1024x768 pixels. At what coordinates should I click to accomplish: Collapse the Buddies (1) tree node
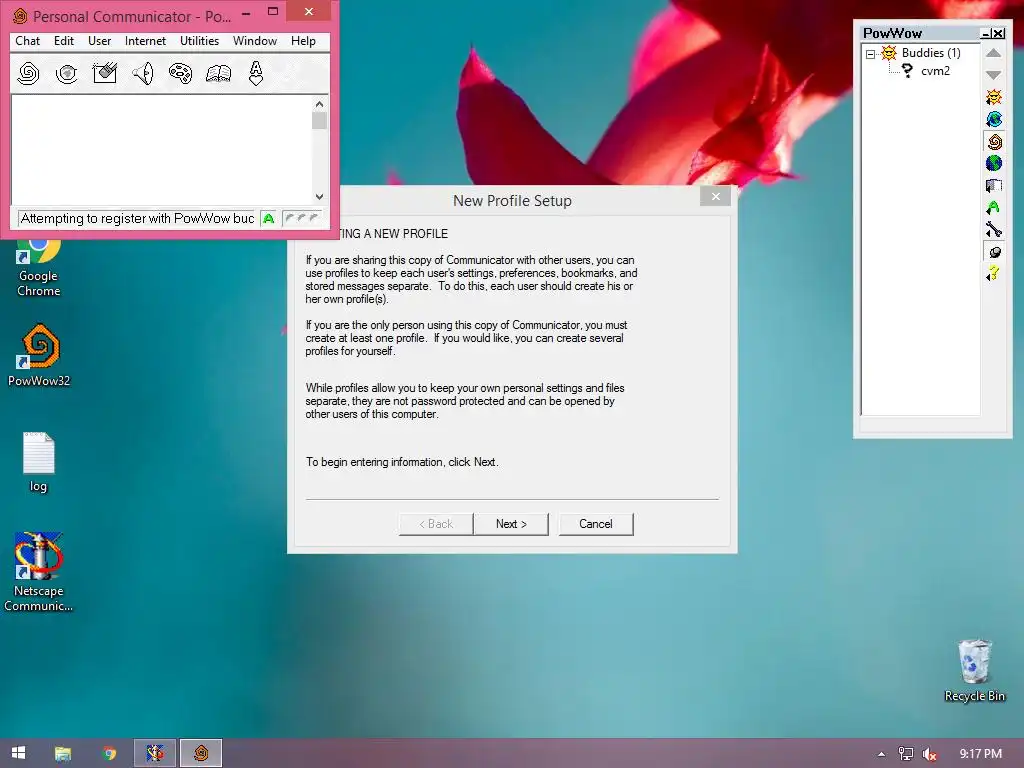click(871, 54)
